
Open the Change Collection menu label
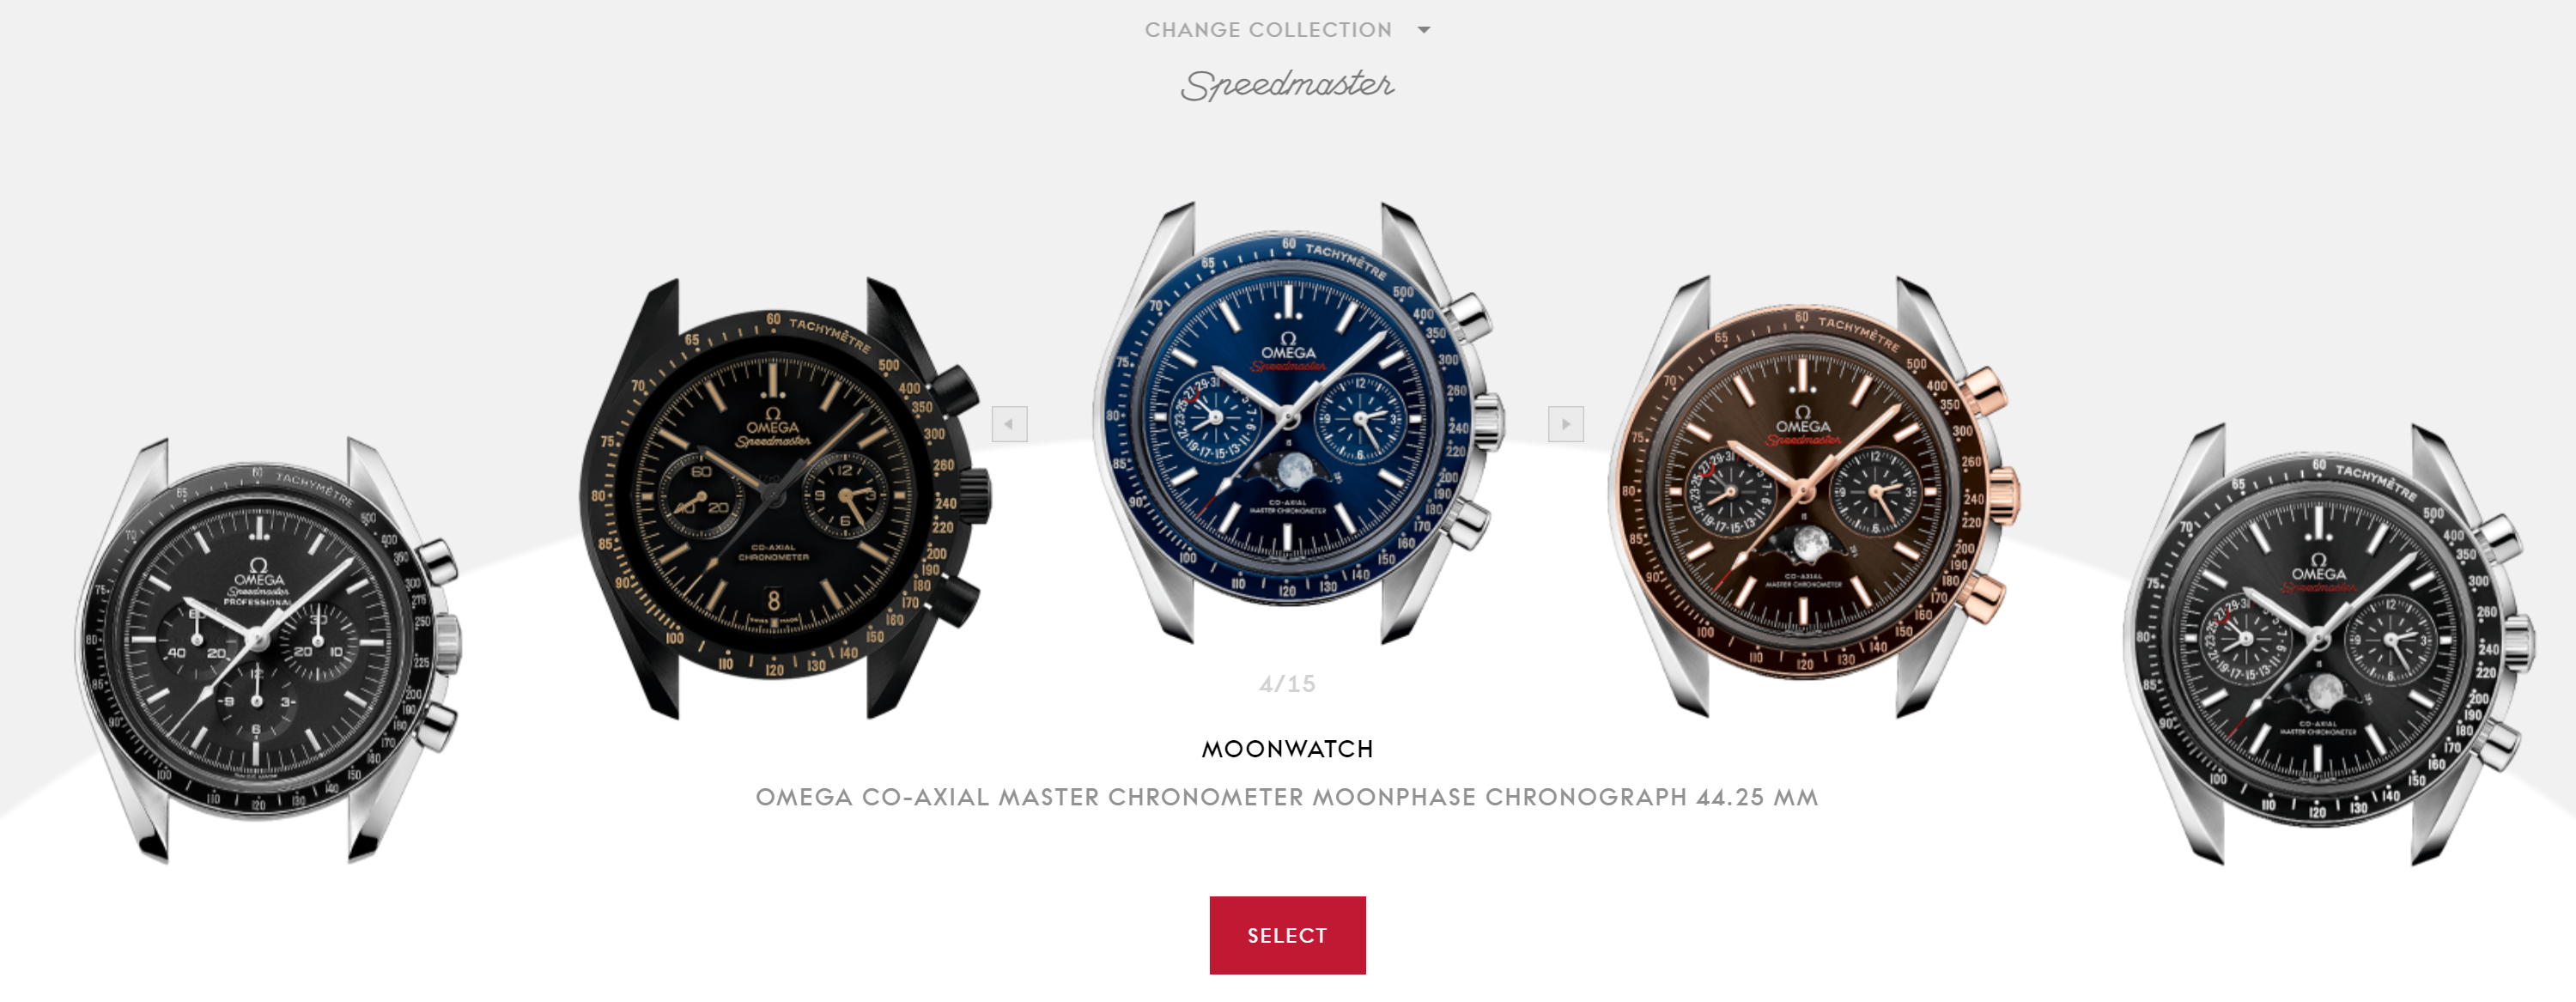1268,30
